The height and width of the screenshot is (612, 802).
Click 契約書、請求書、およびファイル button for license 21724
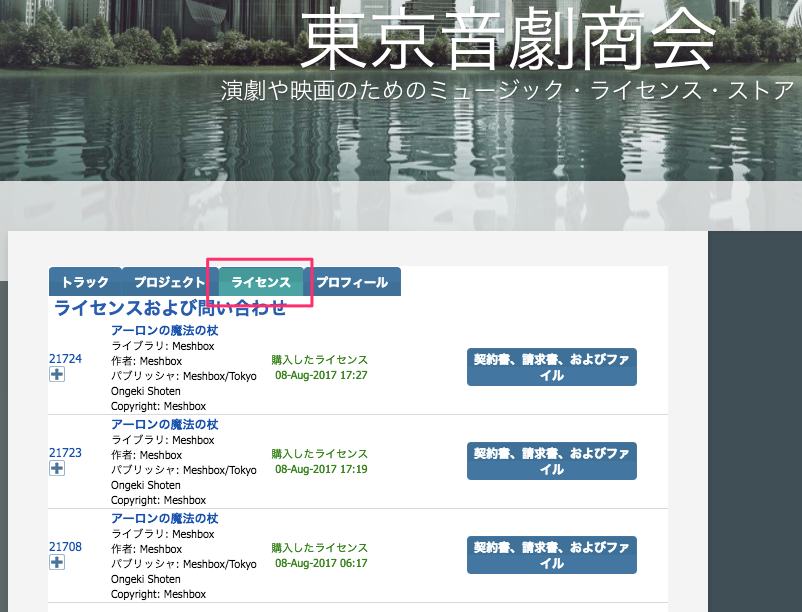coord(551,367)
